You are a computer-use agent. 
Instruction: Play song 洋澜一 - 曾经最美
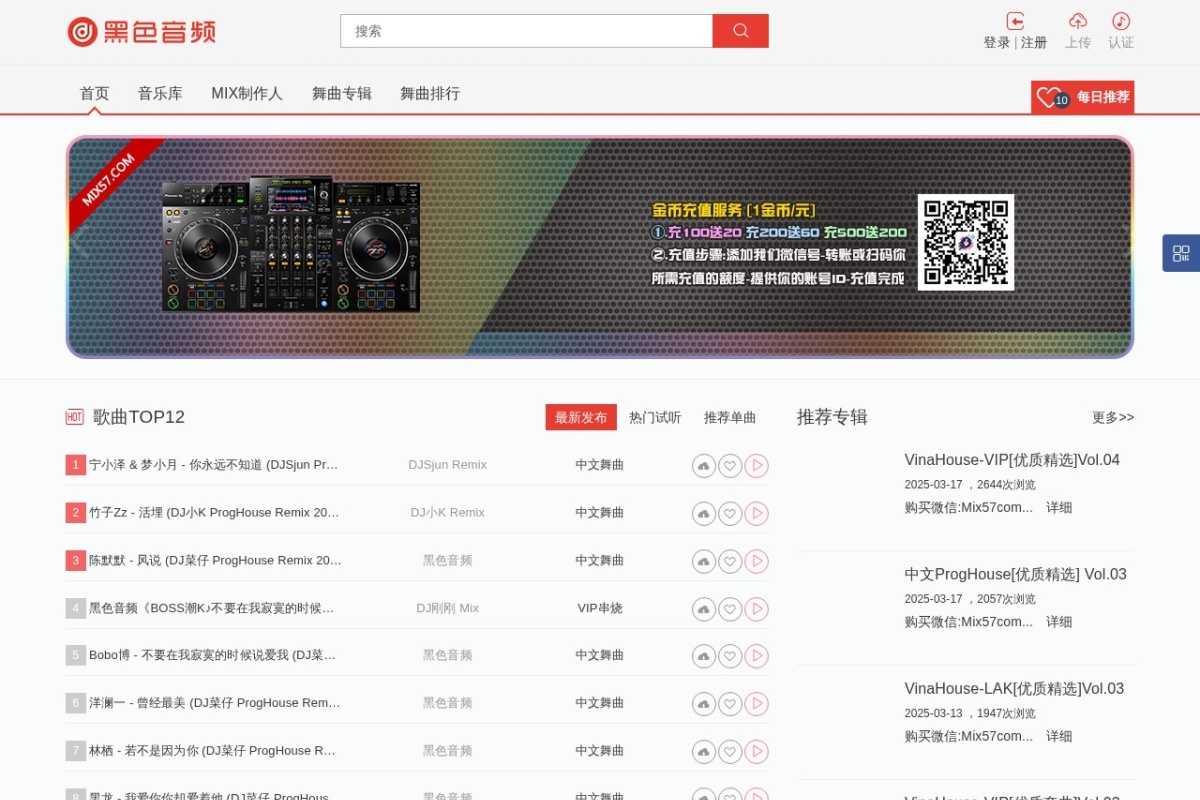click(756, 704)
